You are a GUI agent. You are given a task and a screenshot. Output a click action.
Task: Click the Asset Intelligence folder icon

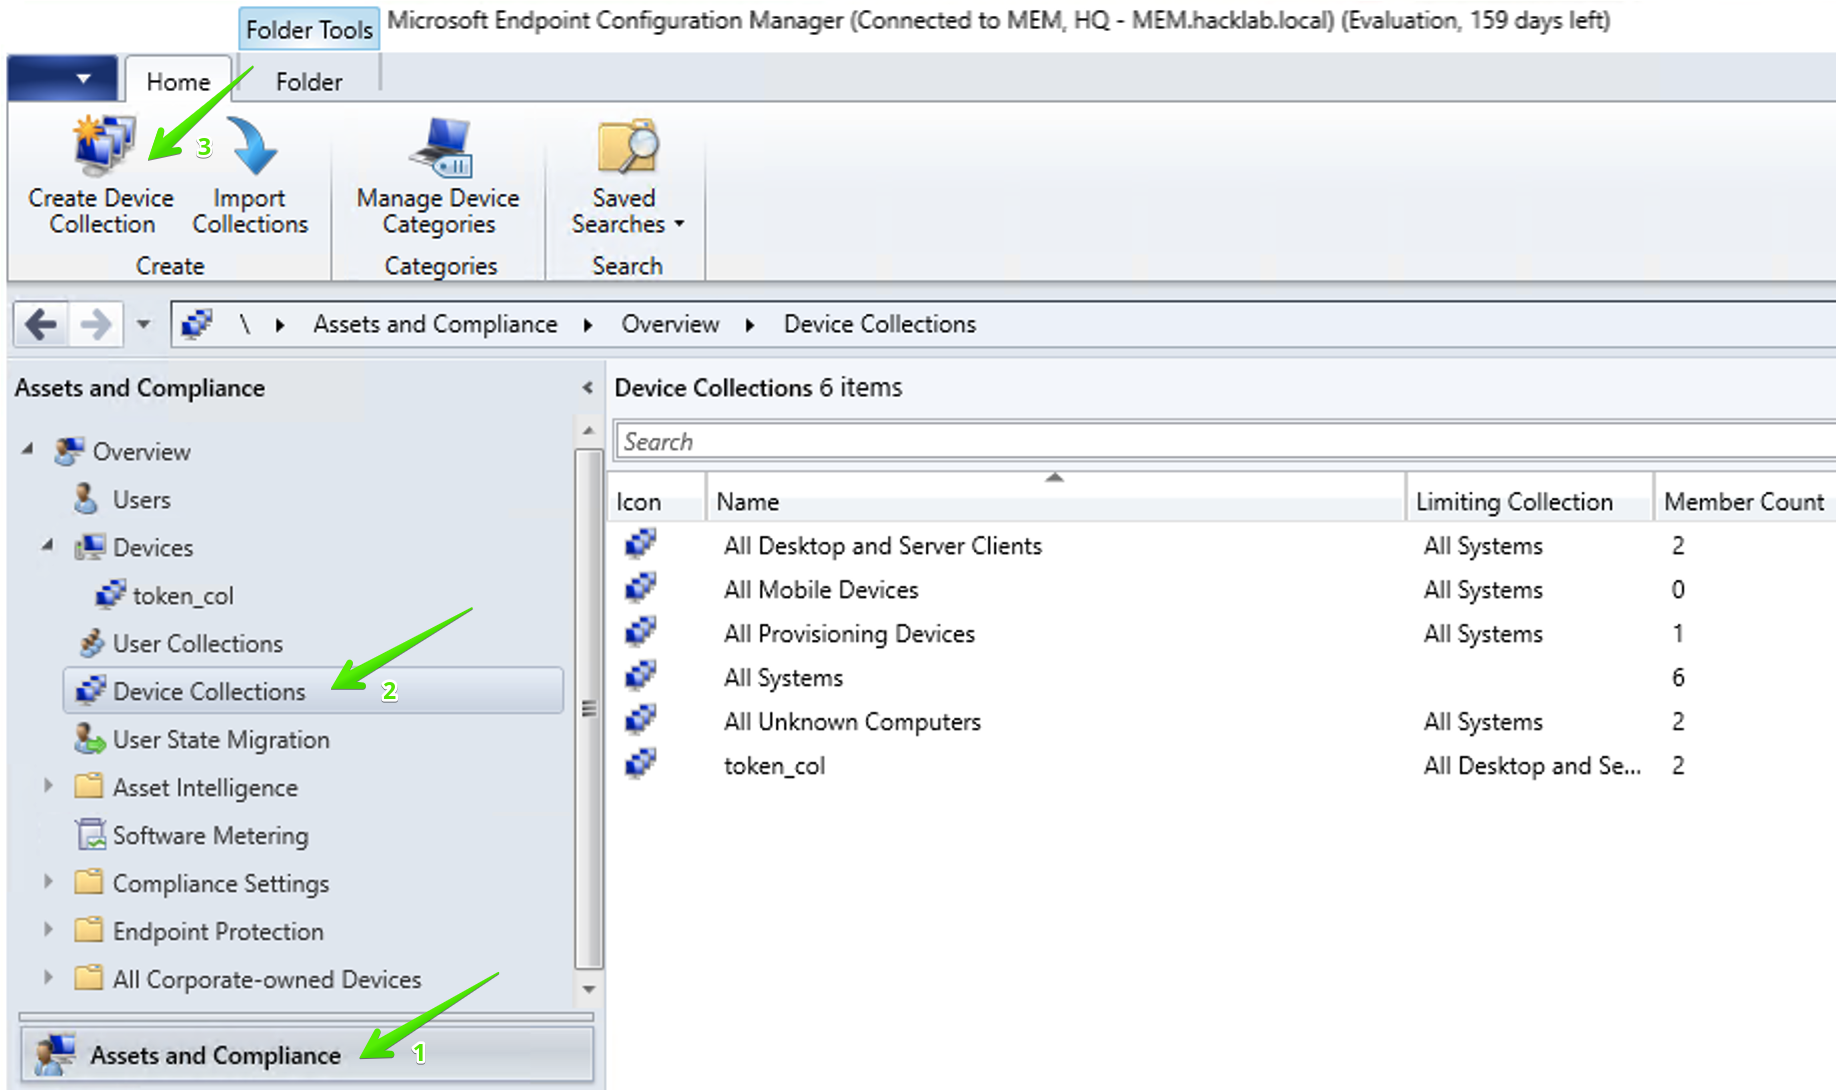click(89, 787)
